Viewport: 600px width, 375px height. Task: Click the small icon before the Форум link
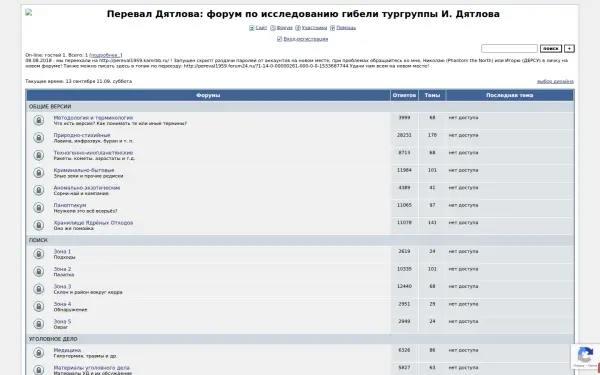(273, 28)
